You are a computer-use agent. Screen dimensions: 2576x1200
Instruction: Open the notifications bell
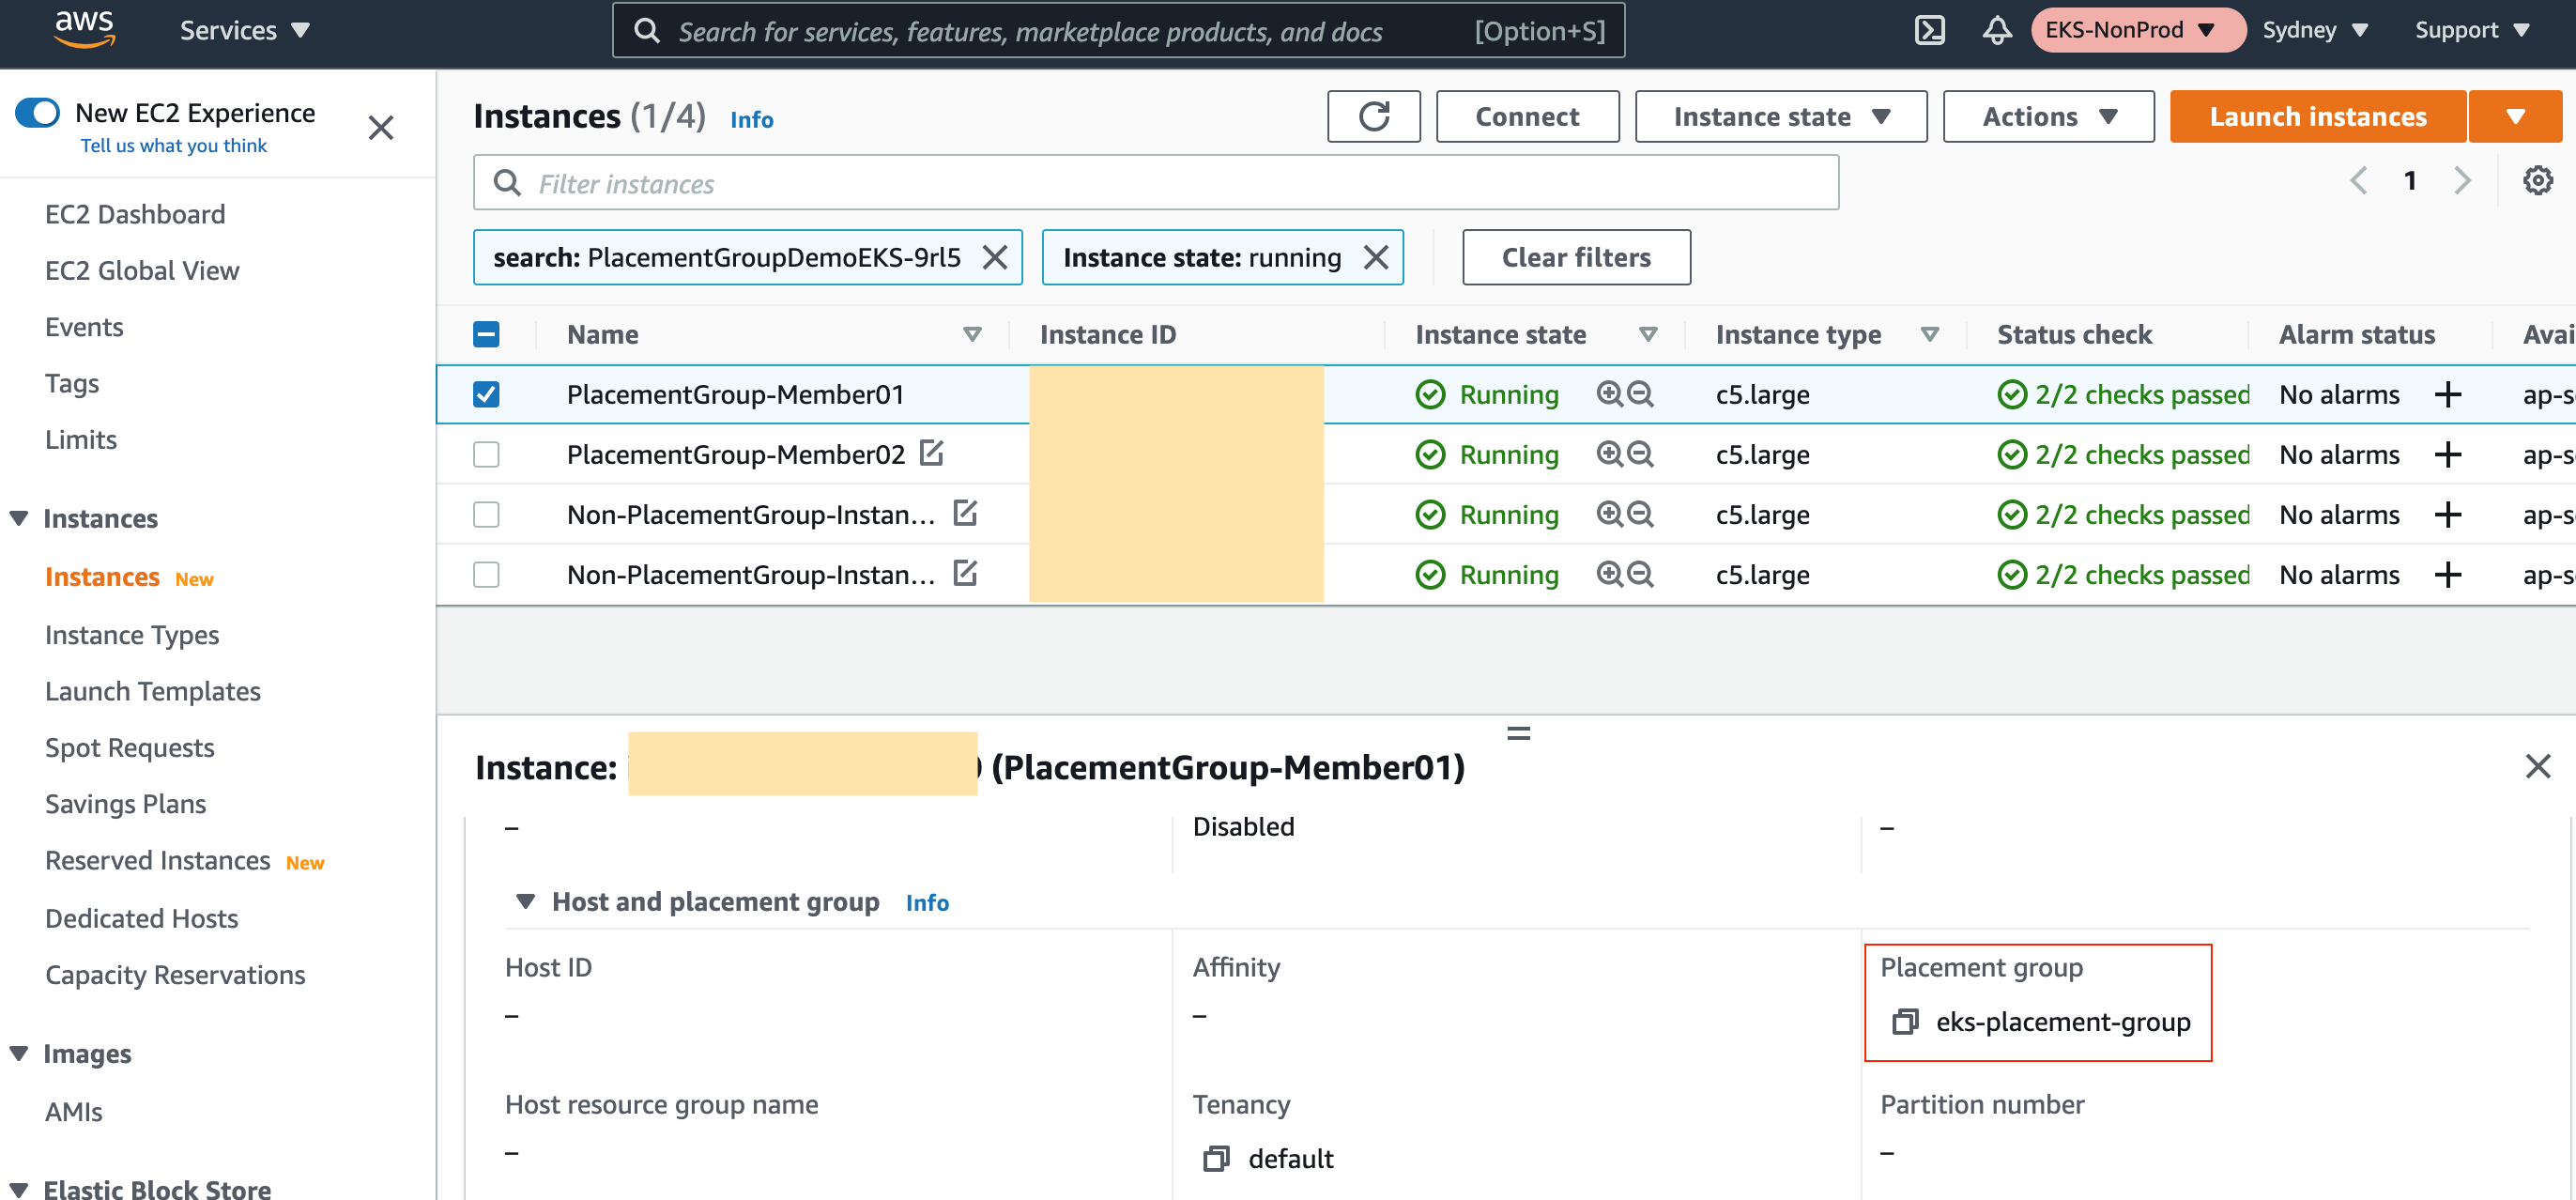[1996, 30]
